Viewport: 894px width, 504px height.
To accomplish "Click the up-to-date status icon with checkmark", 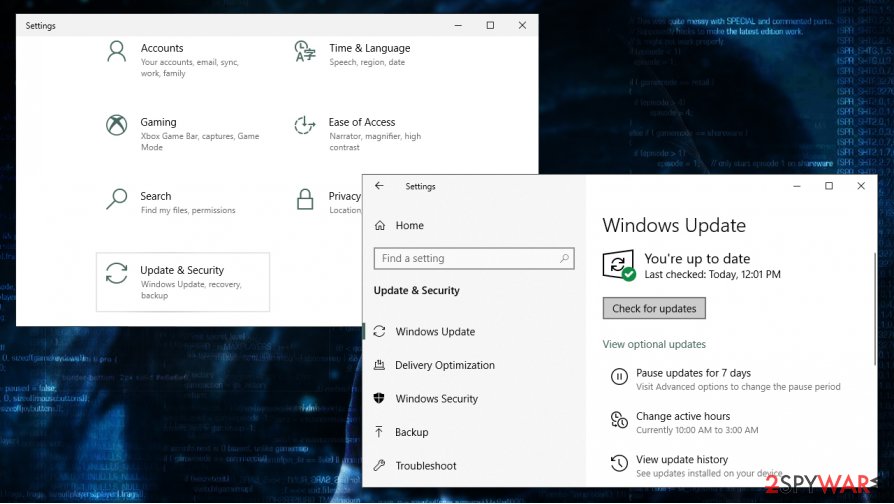I will tap(619, 265).
